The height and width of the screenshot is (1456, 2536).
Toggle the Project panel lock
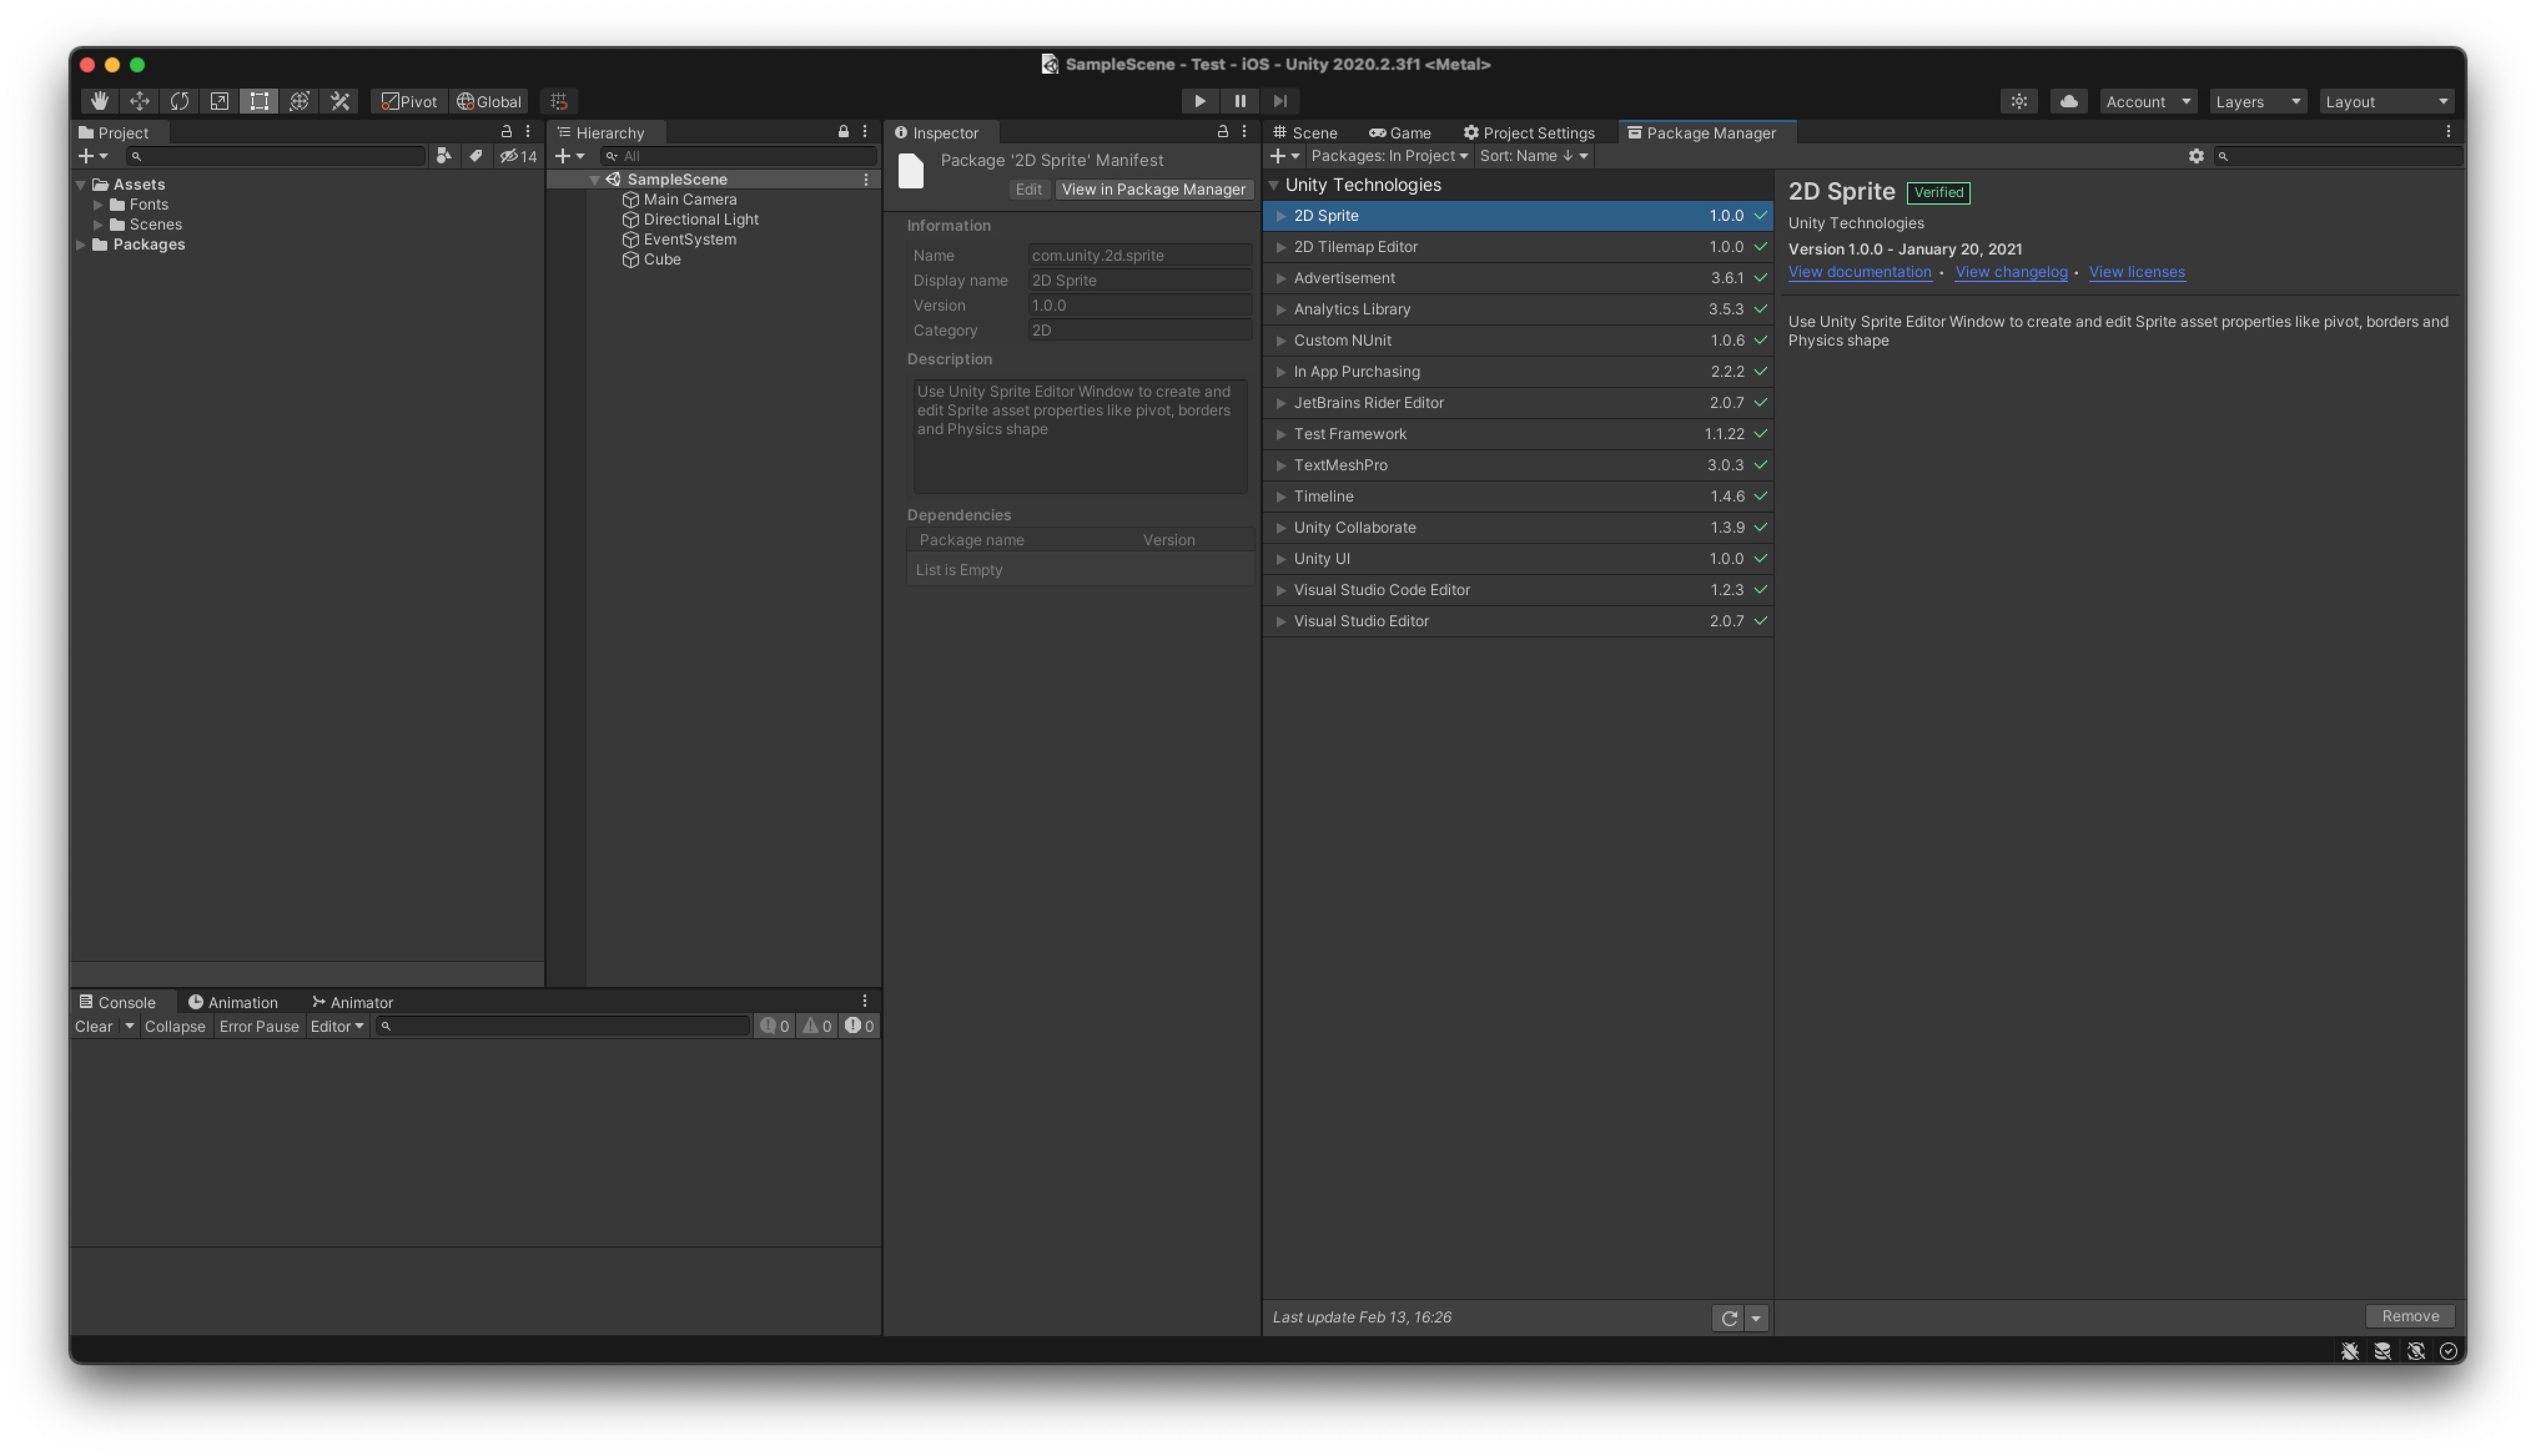pyautogui.click(x=506, y=132)
